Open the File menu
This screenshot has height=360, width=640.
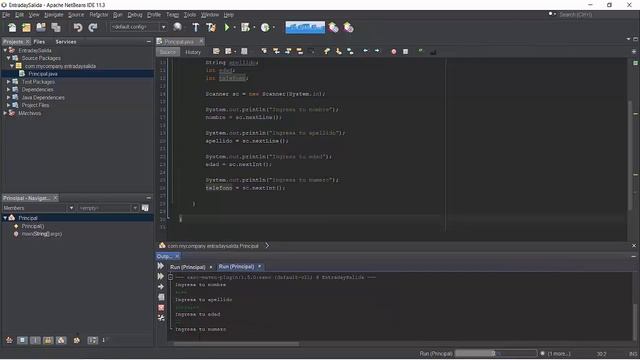click(x=6, y=15)
